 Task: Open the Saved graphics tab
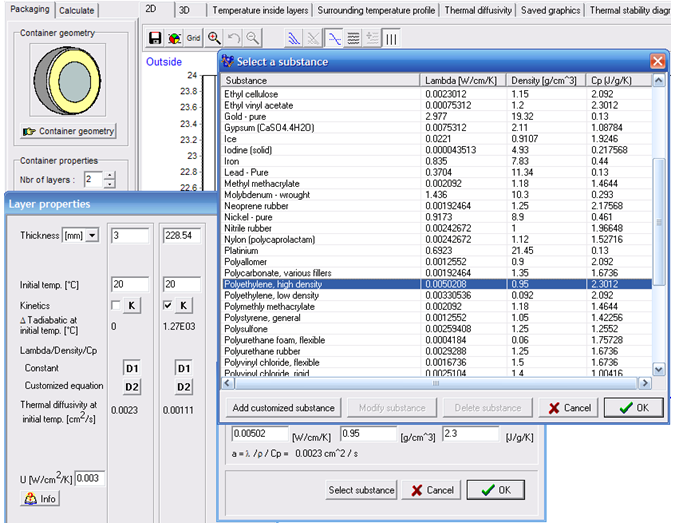click(550, 10)
